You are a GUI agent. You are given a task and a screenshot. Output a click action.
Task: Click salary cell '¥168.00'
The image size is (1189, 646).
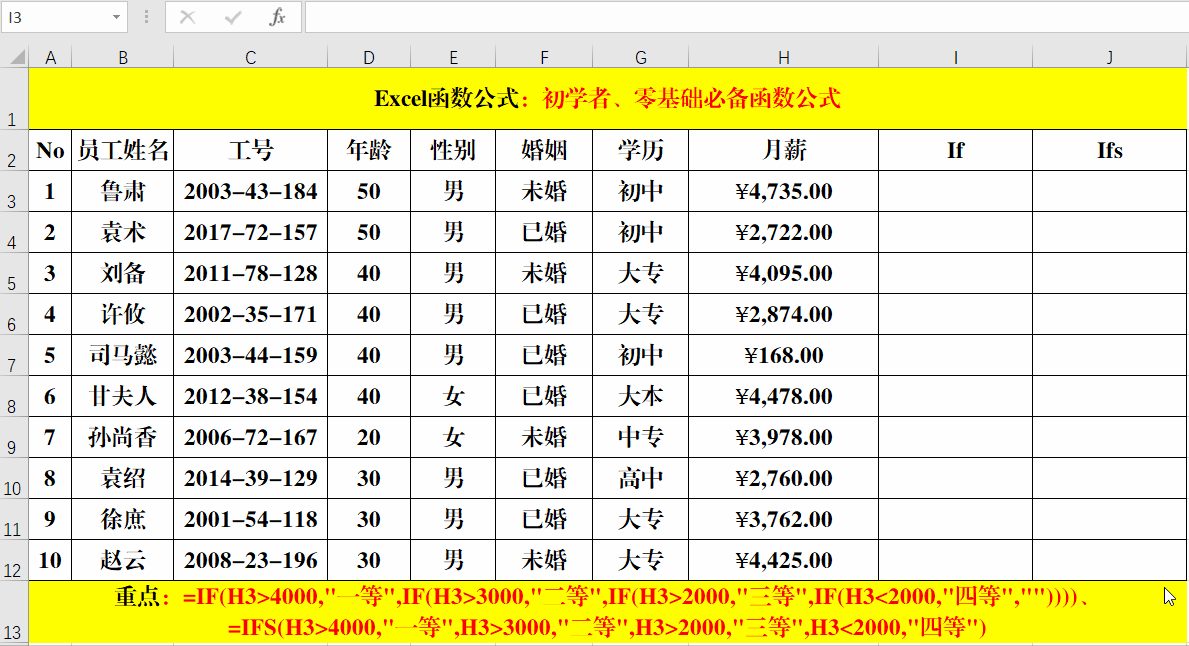coord(783,355)
